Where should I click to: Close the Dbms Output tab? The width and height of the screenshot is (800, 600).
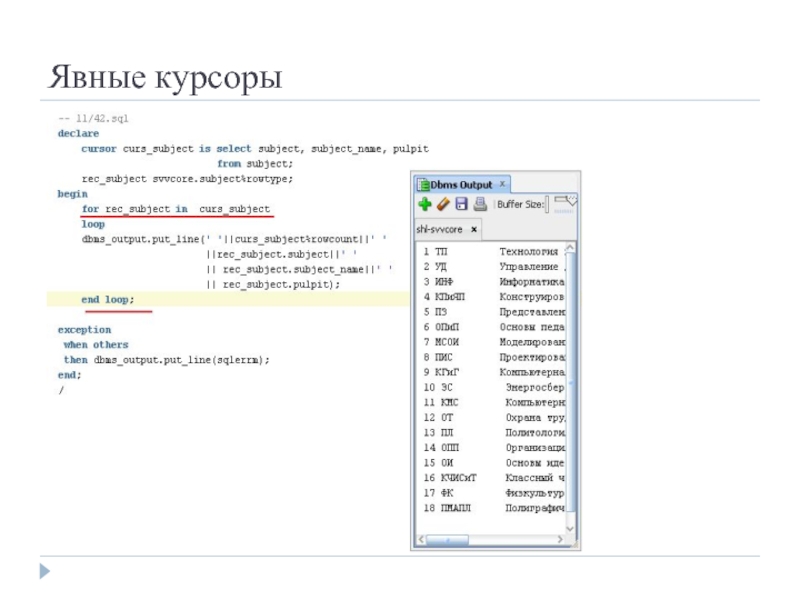pos(503,185)
